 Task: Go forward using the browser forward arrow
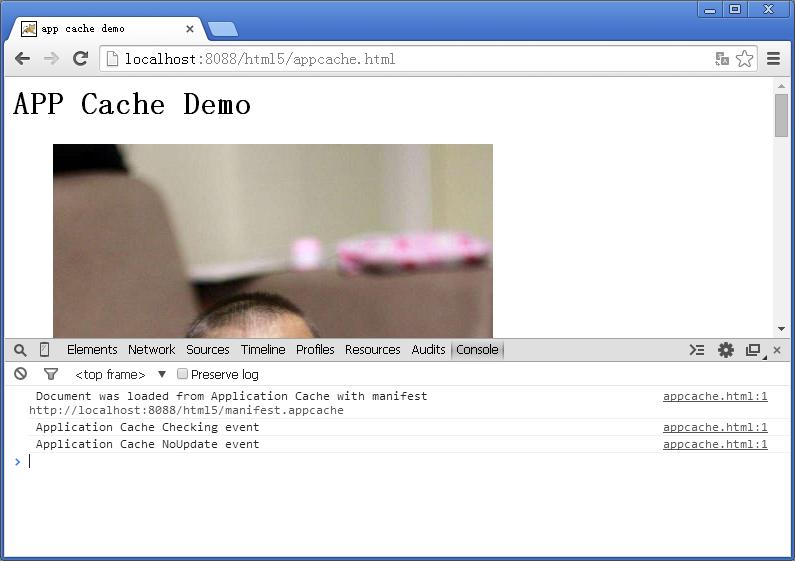(51, 59)
